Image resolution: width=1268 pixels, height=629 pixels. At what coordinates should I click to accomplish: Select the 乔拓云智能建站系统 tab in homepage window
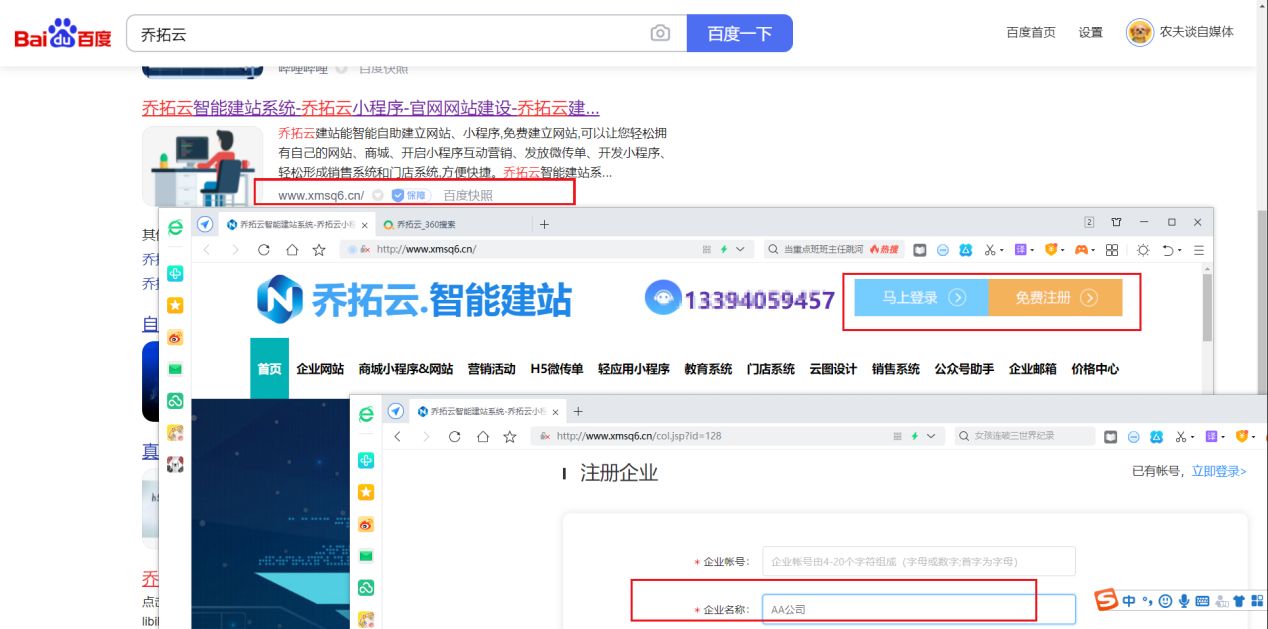297,225
